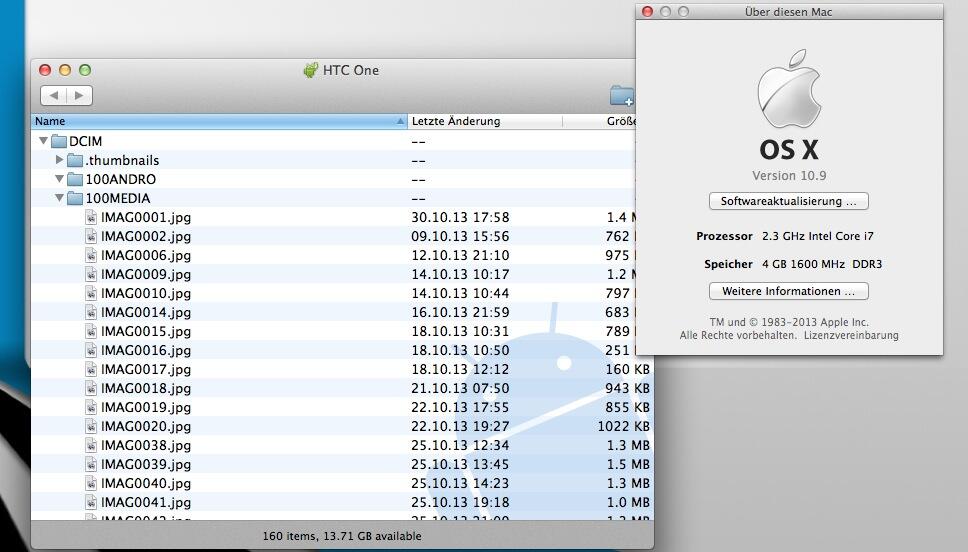
Task: Collapse the DCIM folder
Action: (43, 141)
